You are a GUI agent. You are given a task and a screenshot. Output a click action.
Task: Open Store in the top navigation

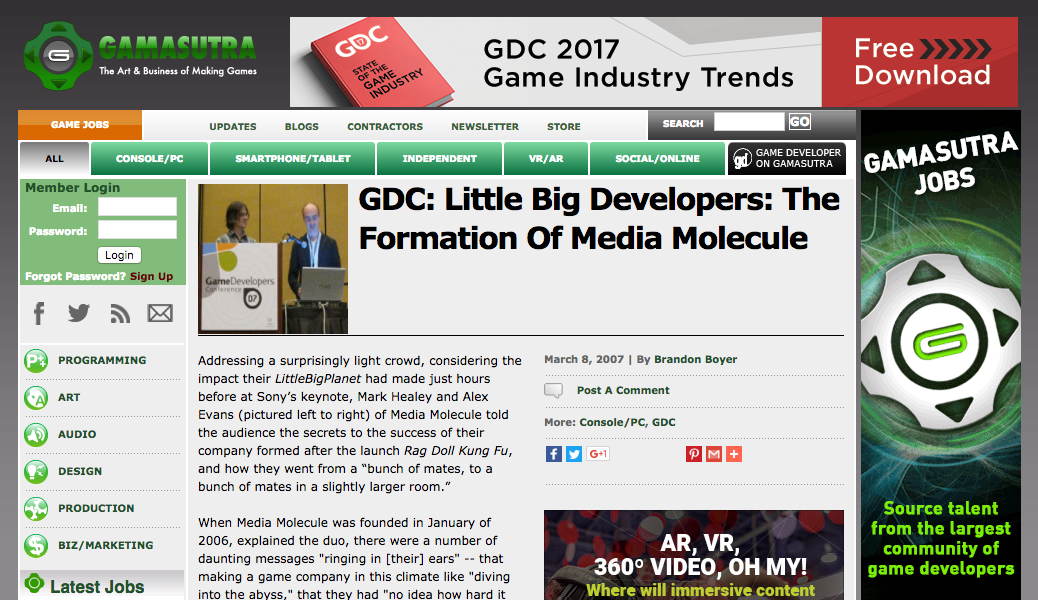coord(564,126)
